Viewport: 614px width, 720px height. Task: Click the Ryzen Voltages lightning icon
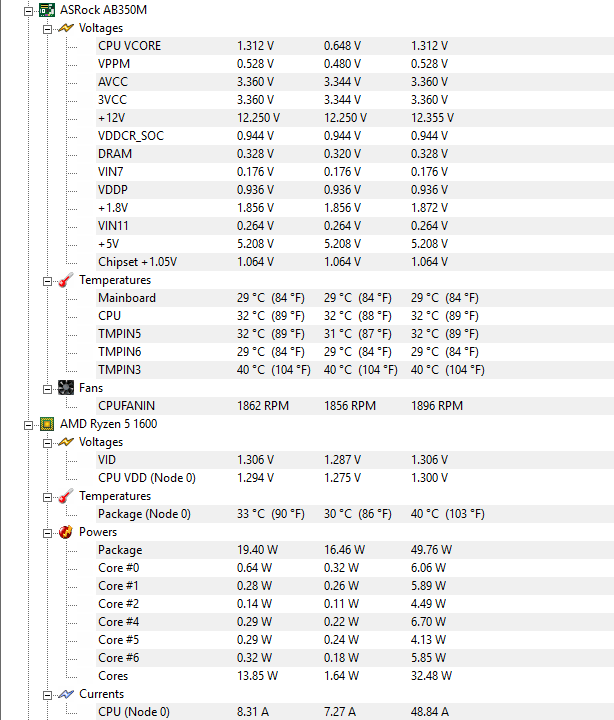point(66,442)
